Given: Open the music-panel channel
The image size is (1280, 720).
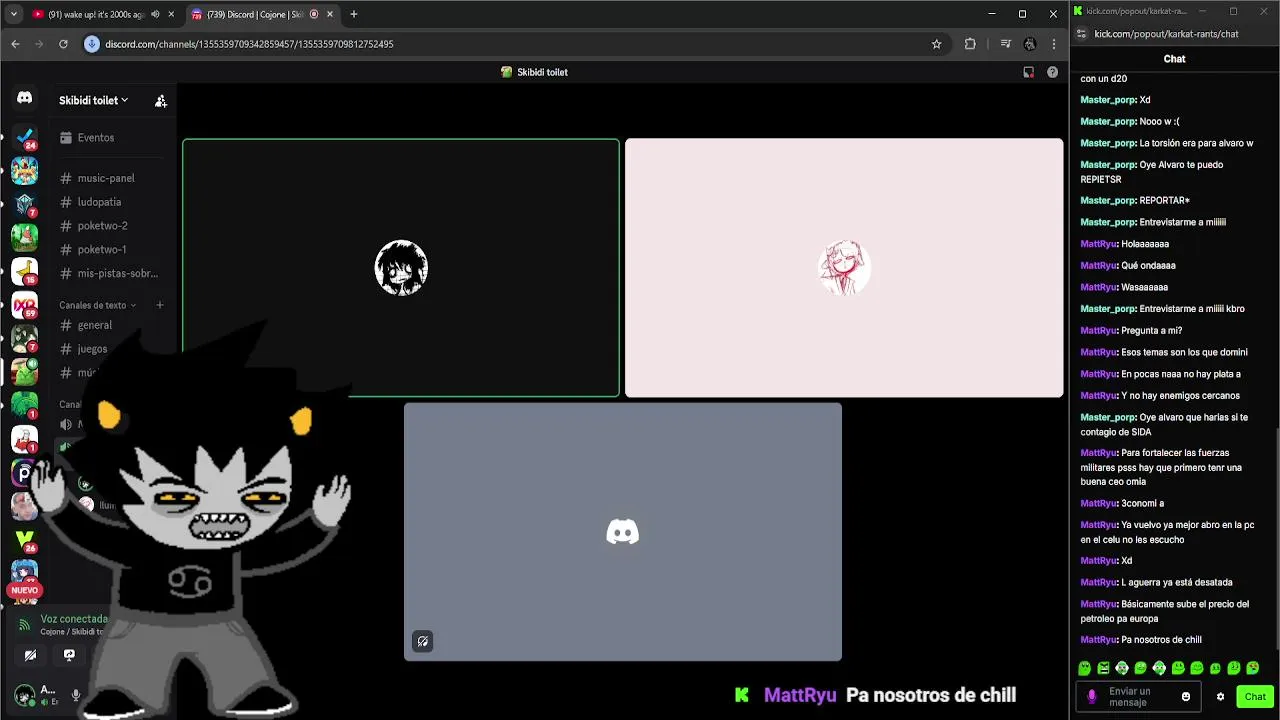Looking at the screenshot, I should click(x=96, y=178).
